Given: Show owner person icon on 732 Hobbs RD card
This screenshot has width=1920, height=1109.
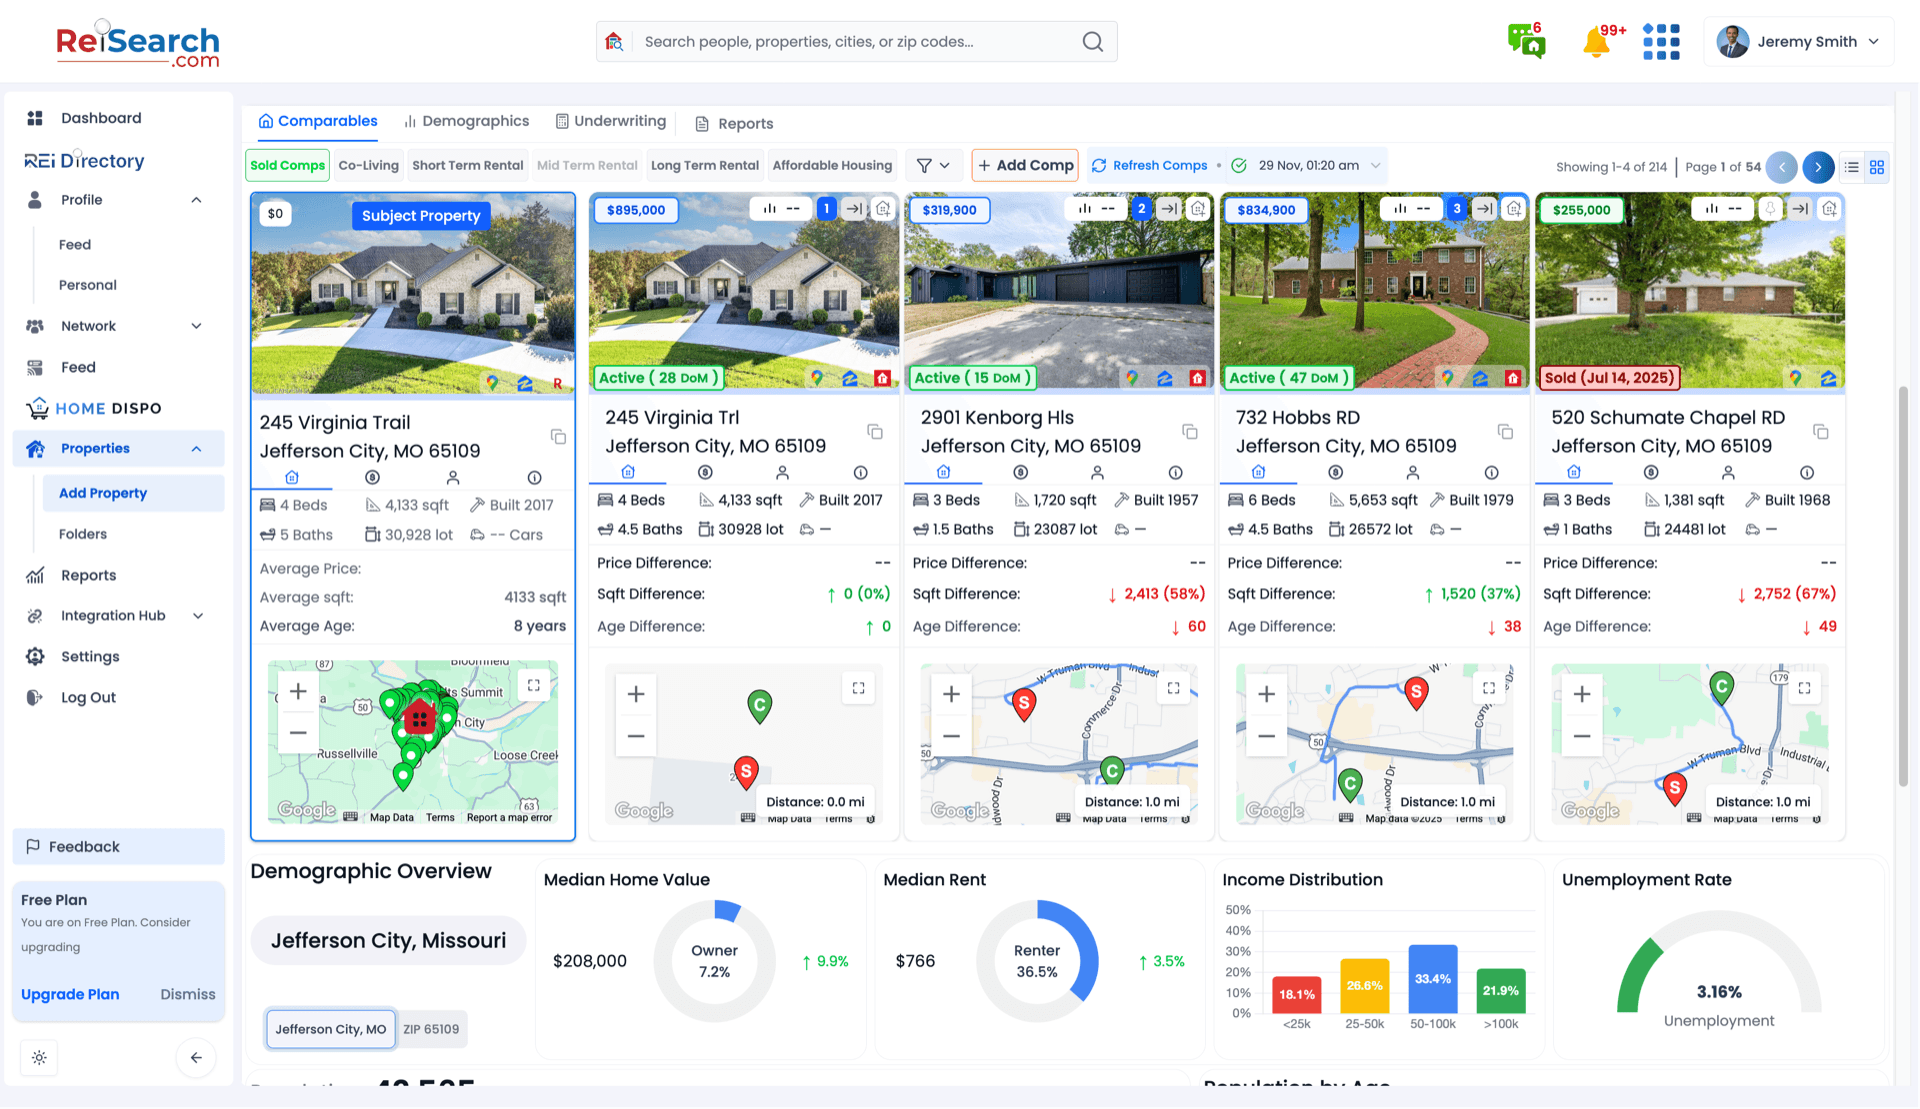Looking at the screenshot, I should pyautogui.click(x=1413, y=473).
